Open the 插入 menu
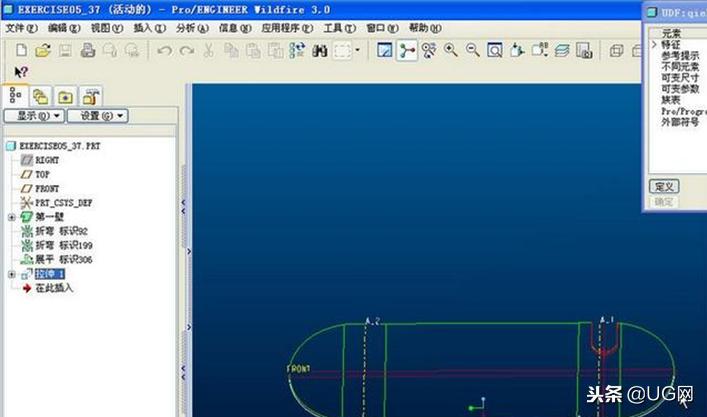Screen dimensions: 707x417 (x=149, y=28)
